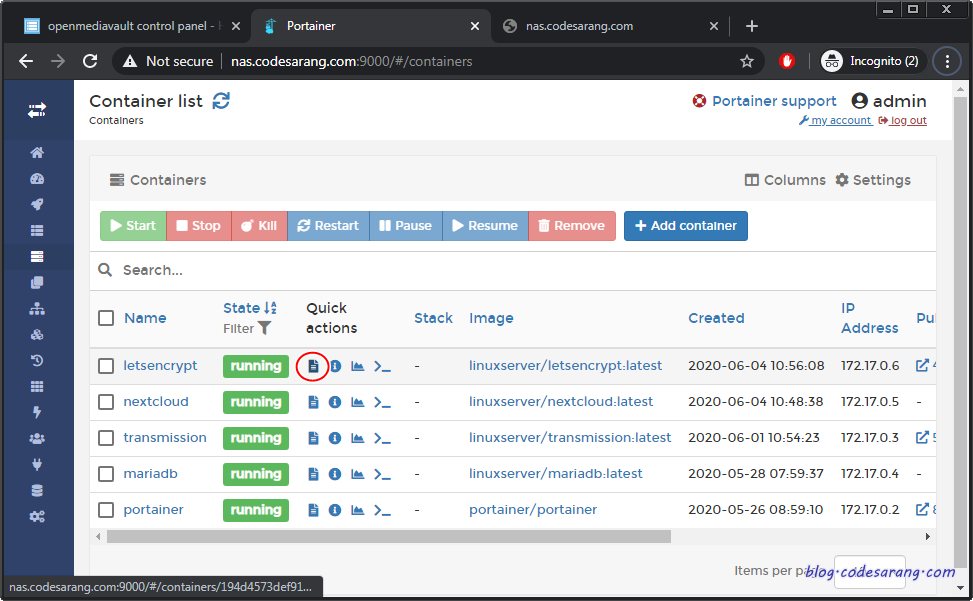Open the Columns chooser
The image size is (973, 601).
(x=785, y=180)
